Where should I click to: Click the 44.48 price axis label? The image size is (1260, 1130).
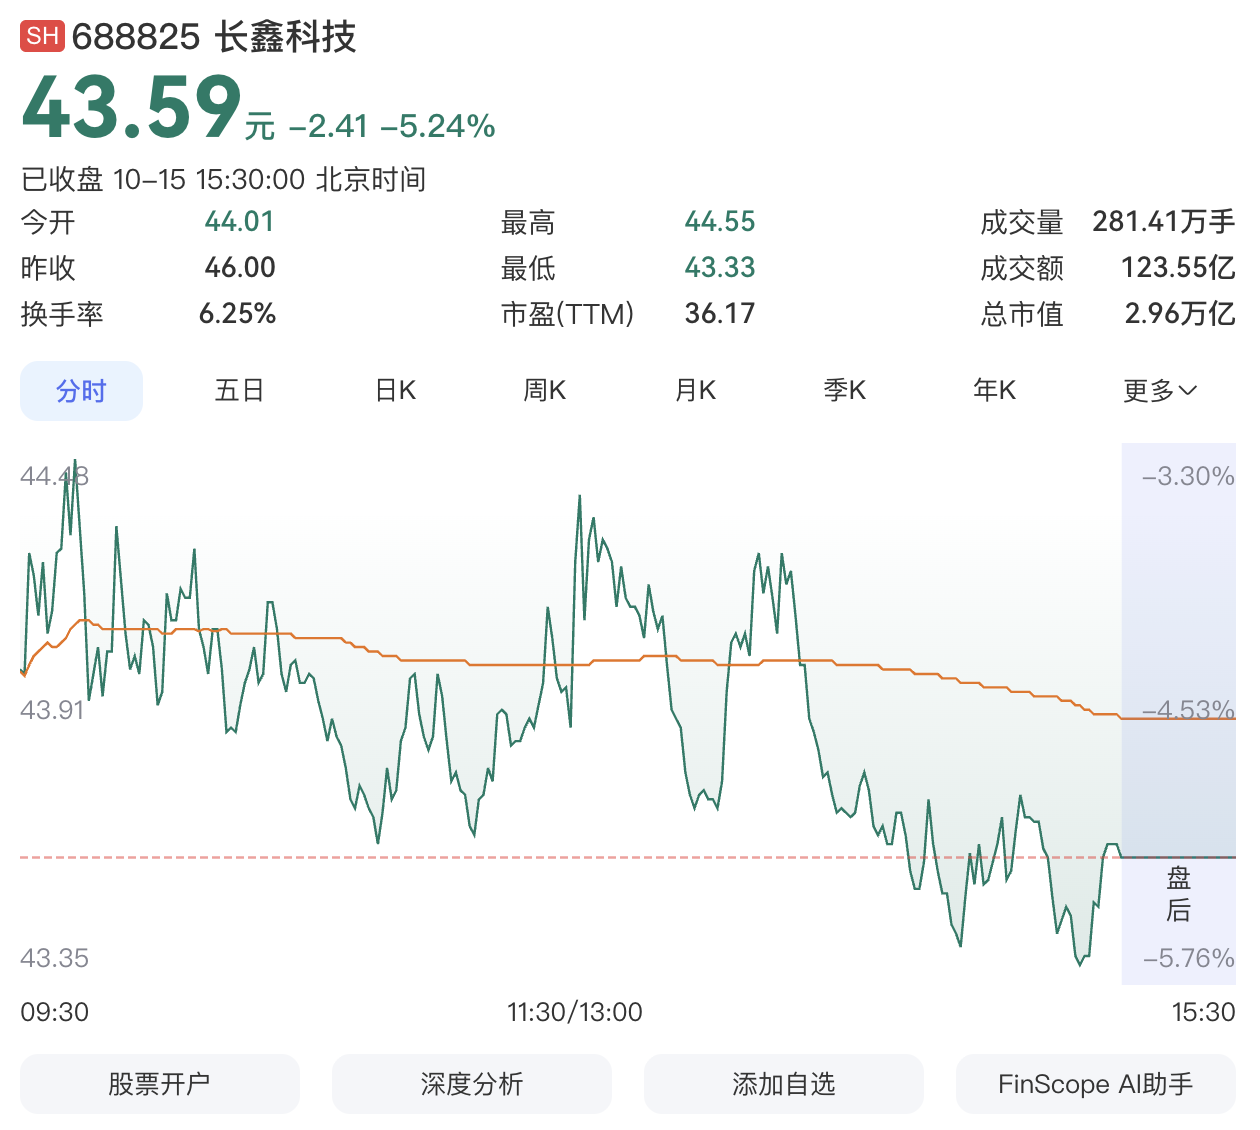54,476
